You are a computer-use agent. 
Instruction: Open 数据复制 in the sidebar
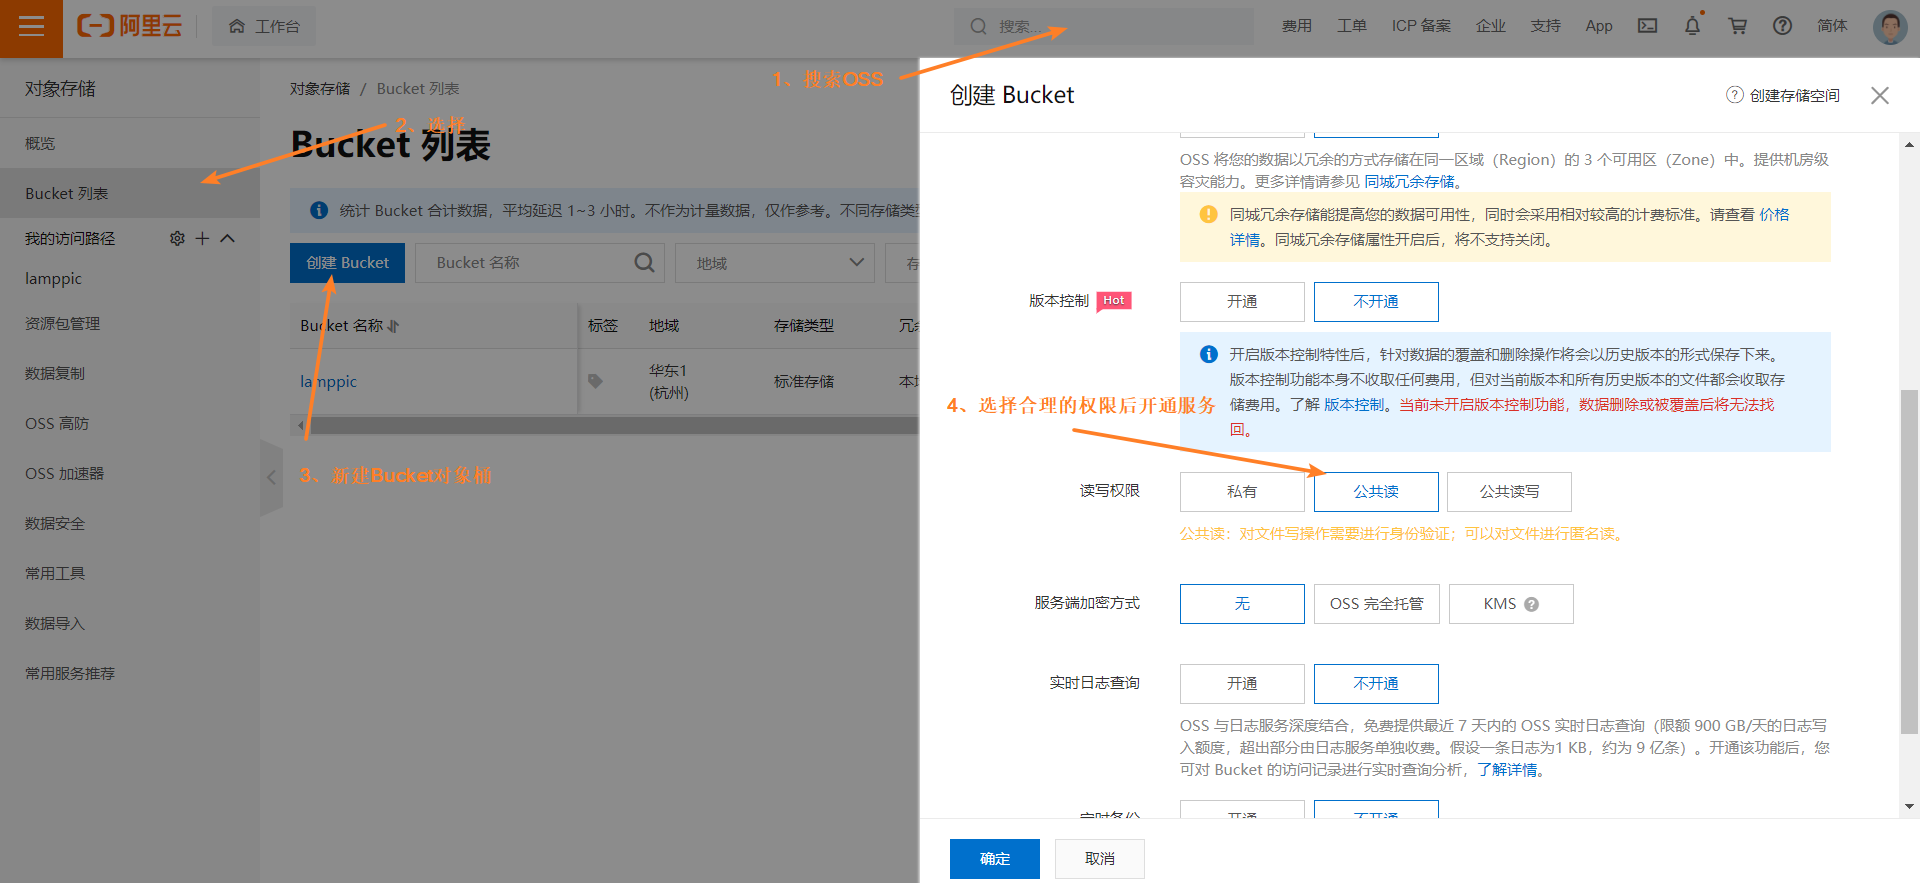55,374
